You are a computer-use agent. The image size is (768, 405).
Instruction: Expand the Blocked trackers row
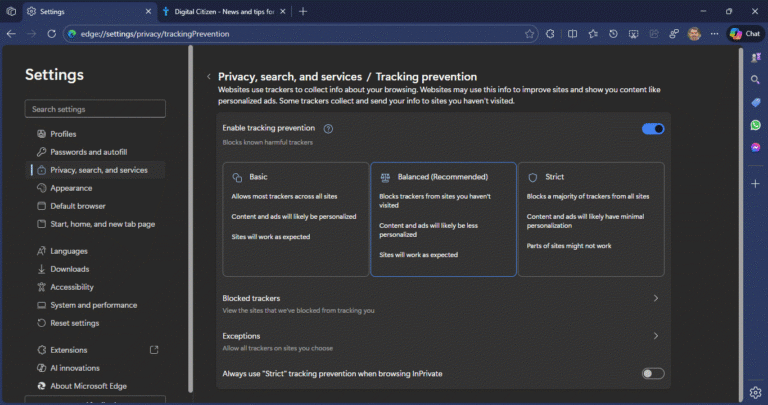click(443, 304)
